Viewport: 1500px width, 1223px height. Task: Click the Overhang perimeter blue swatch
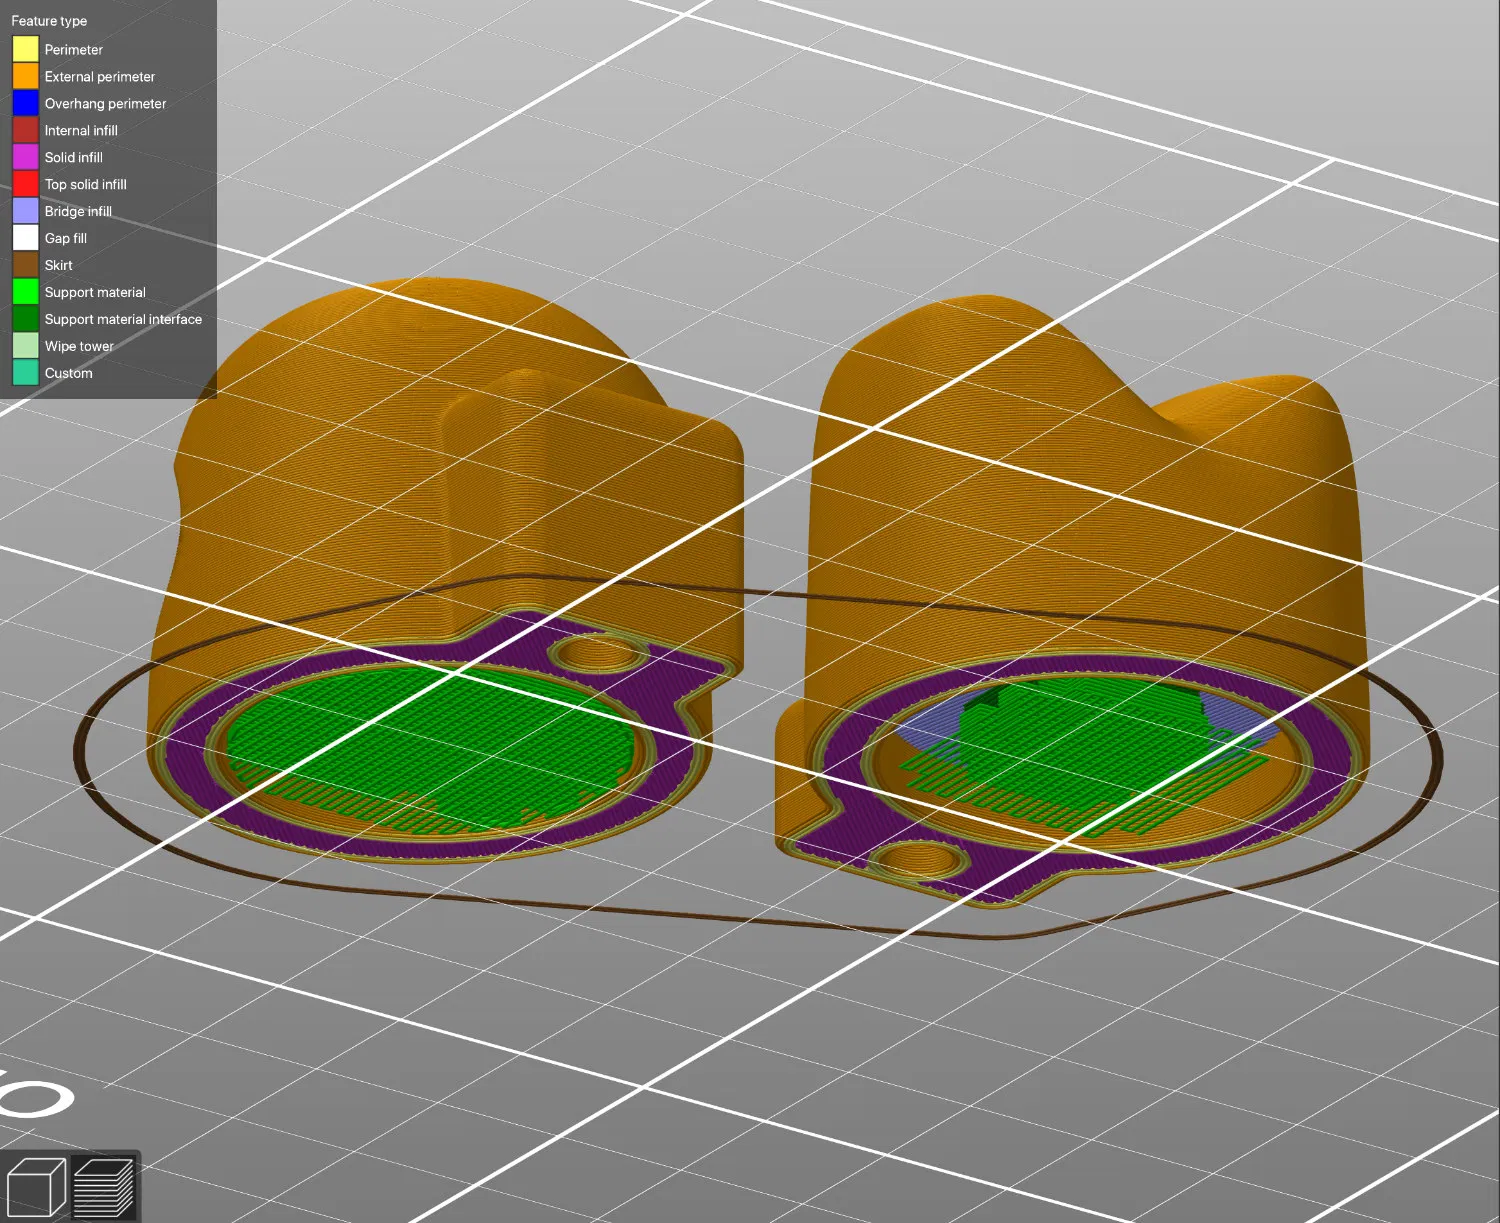25,103
